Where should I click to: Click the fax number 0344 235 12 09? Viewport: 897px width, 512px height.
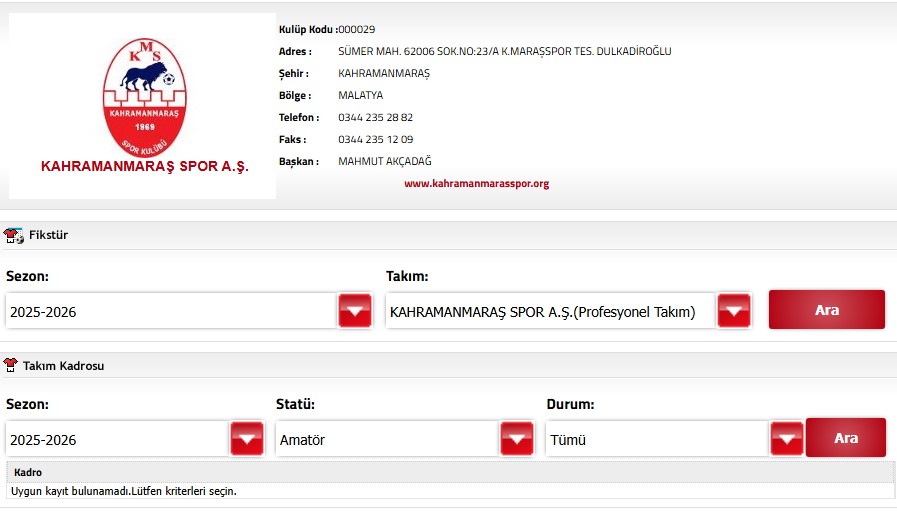(375, 140)
